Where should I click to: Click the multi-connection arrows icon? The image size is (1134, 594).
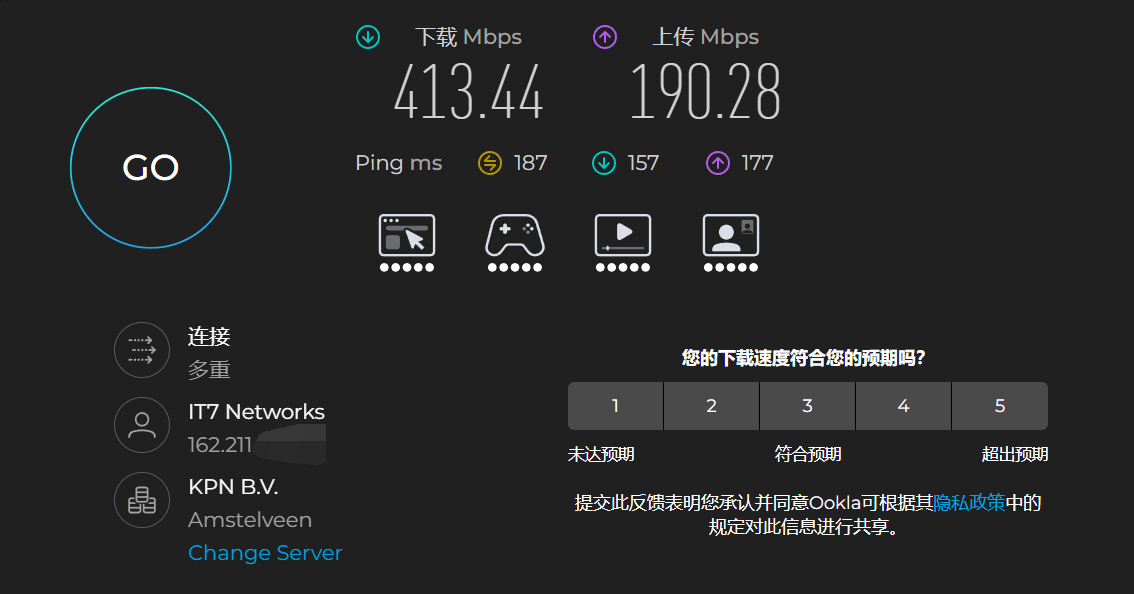(142, 350)
